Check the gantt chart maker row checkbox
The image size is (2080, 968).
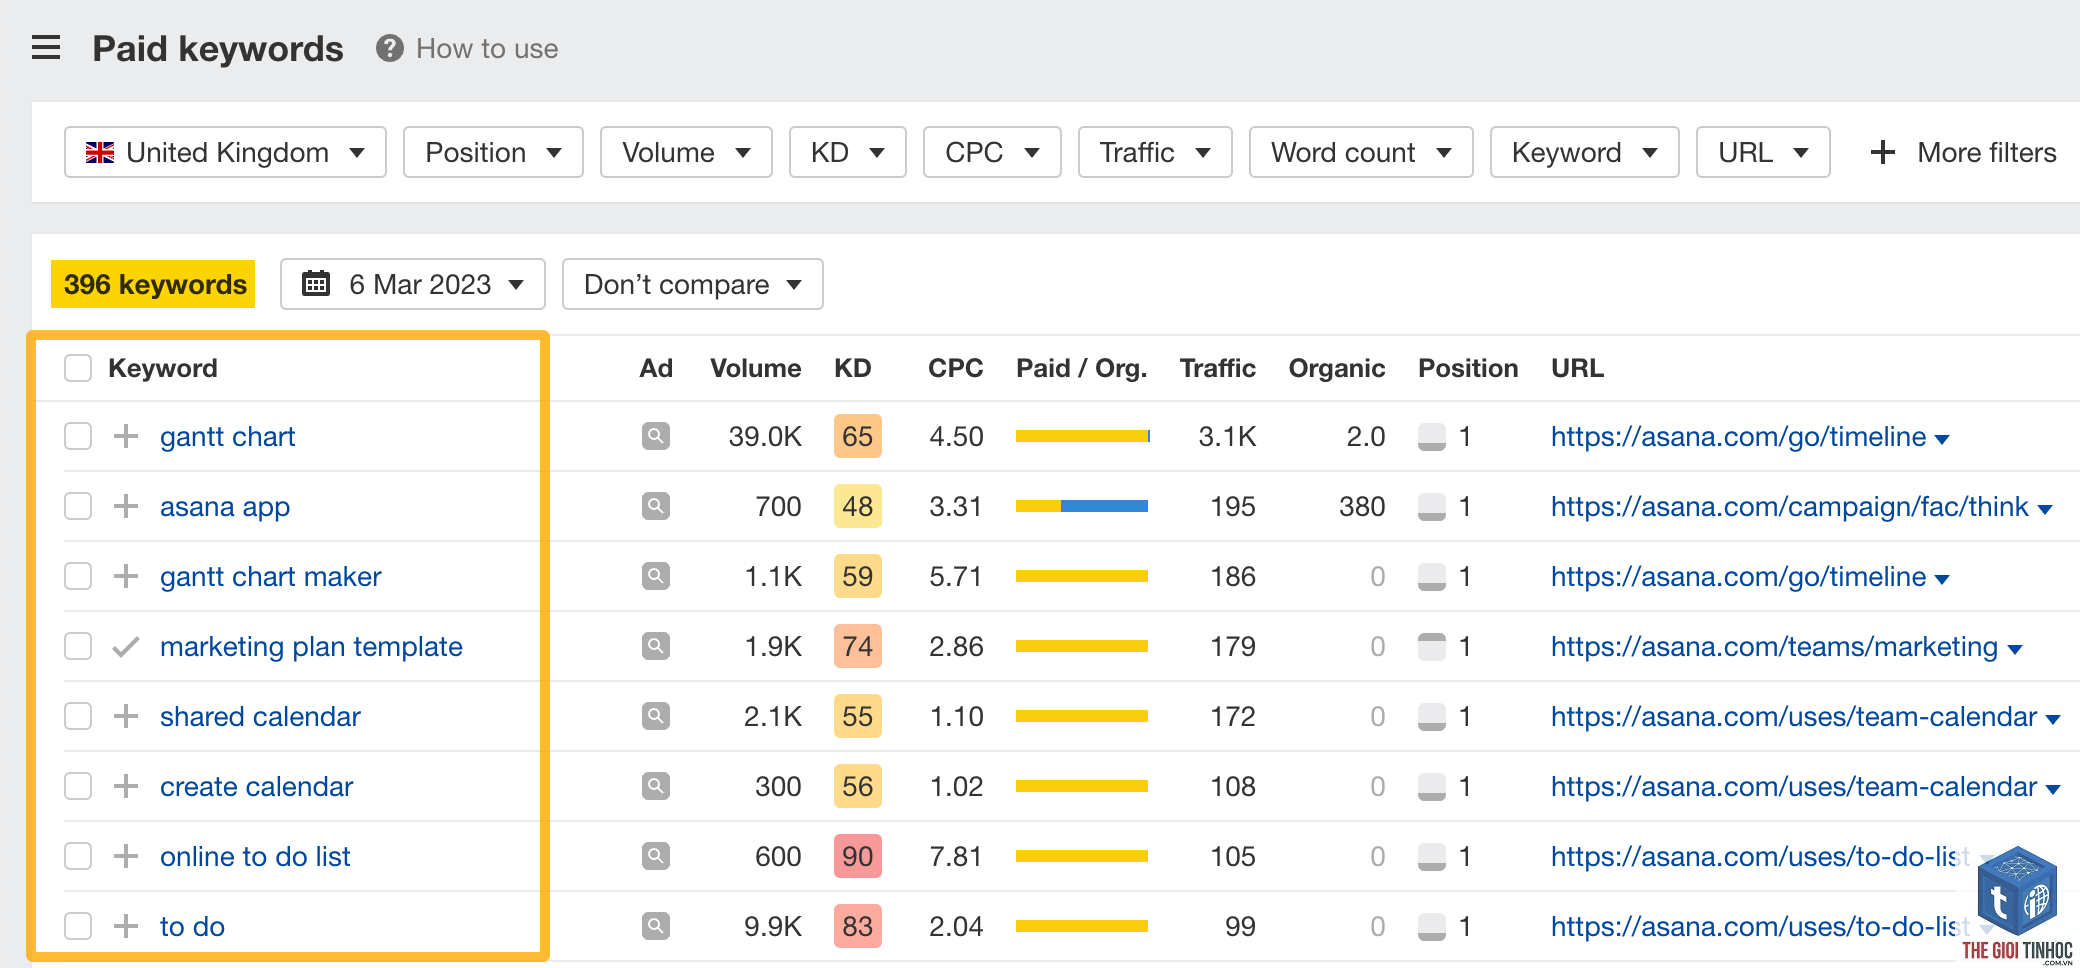click(78, 576)
